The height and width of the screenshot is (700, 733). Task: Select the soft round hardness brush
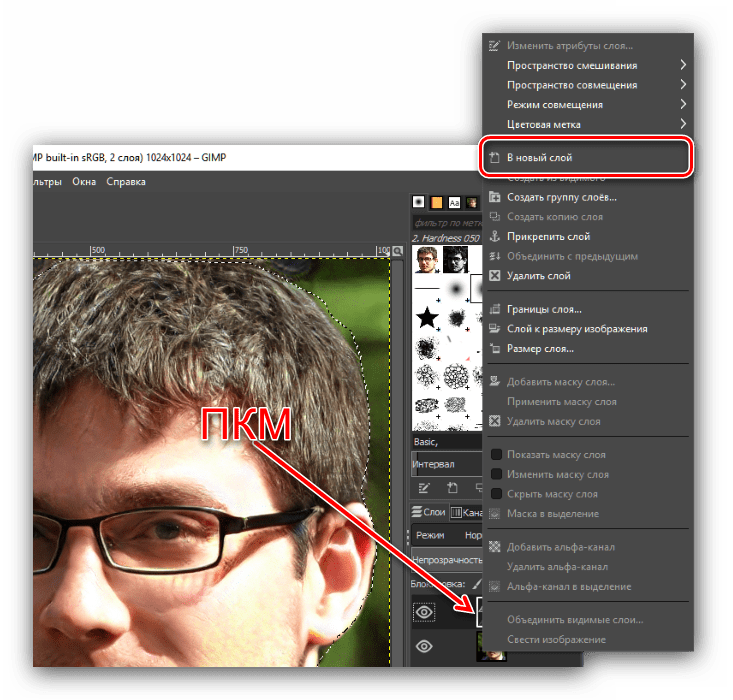pos(455,289)
